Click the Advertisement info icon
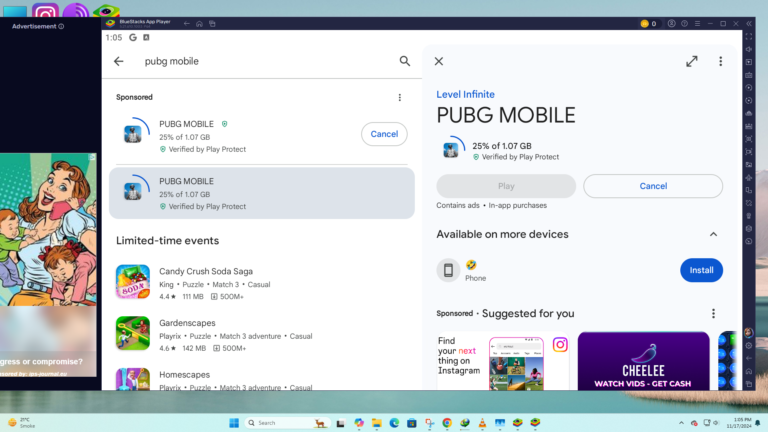This screenshot has width=768, height=432. click(61, 26)
